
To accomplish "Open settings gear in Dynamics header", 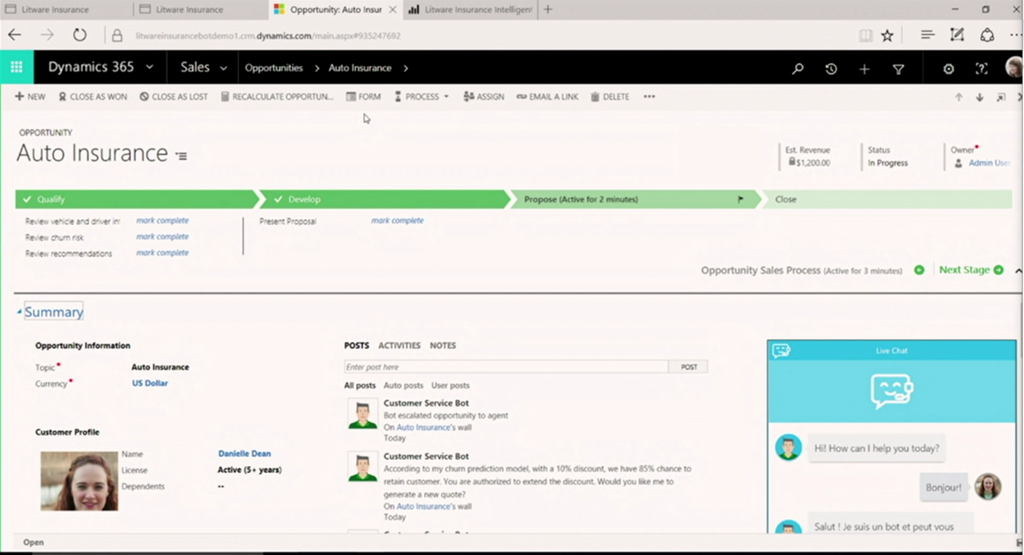I will (949, 69).
